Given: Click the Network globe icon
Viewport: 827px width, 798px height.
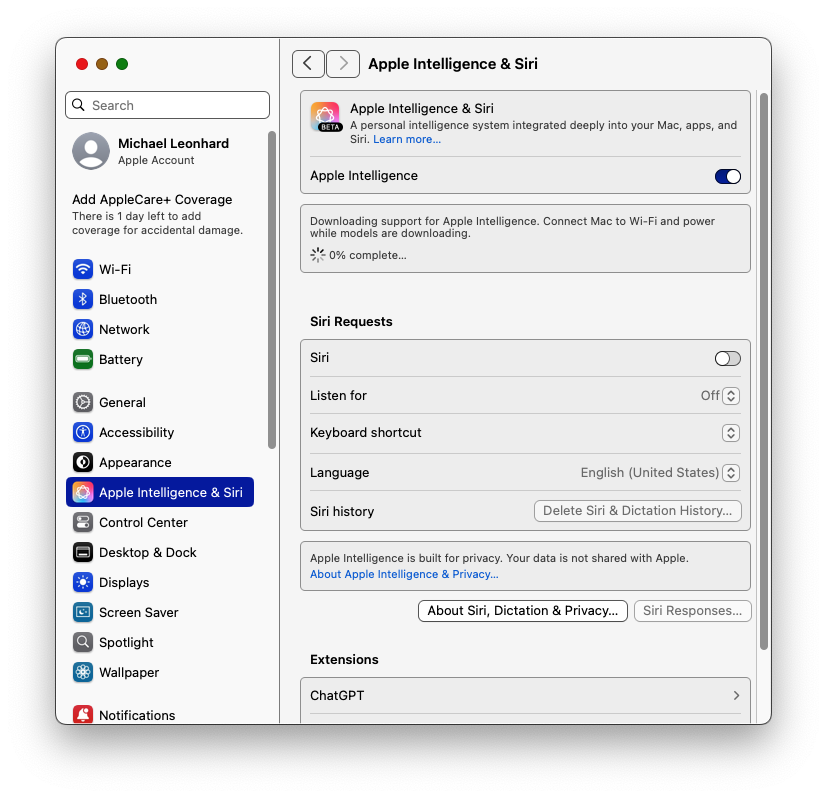Looking at the screenshot, I should pyautogui.click(x=83, y=329).
